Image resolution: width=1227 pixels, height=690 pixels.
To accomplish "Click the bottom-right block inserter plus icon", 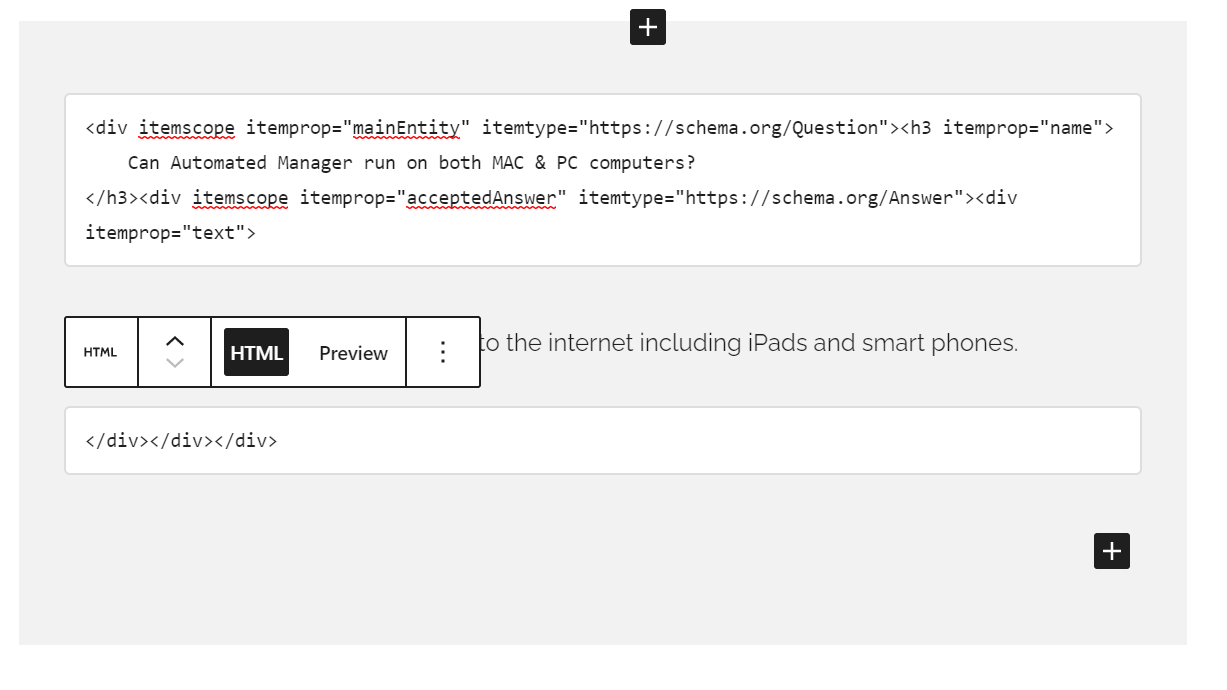I will click(x=1111, y=551).
